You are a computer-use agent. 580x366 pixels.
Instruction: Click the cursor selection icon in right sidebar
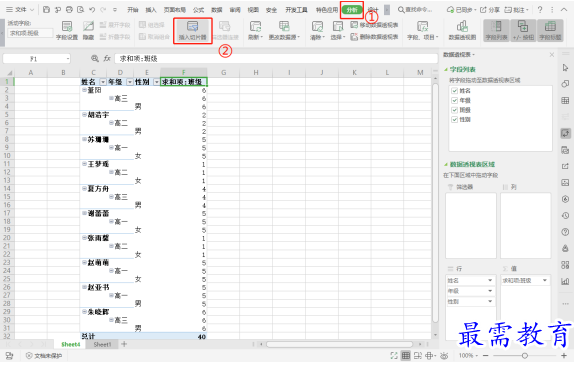coord(565,68)
